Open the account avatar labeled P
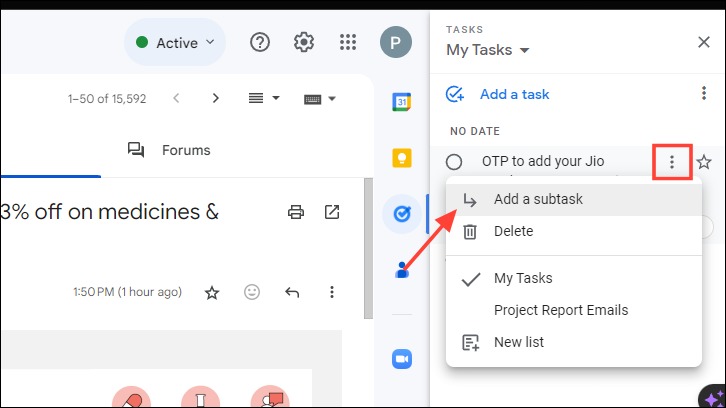726x408 pixels. point(396,42)
